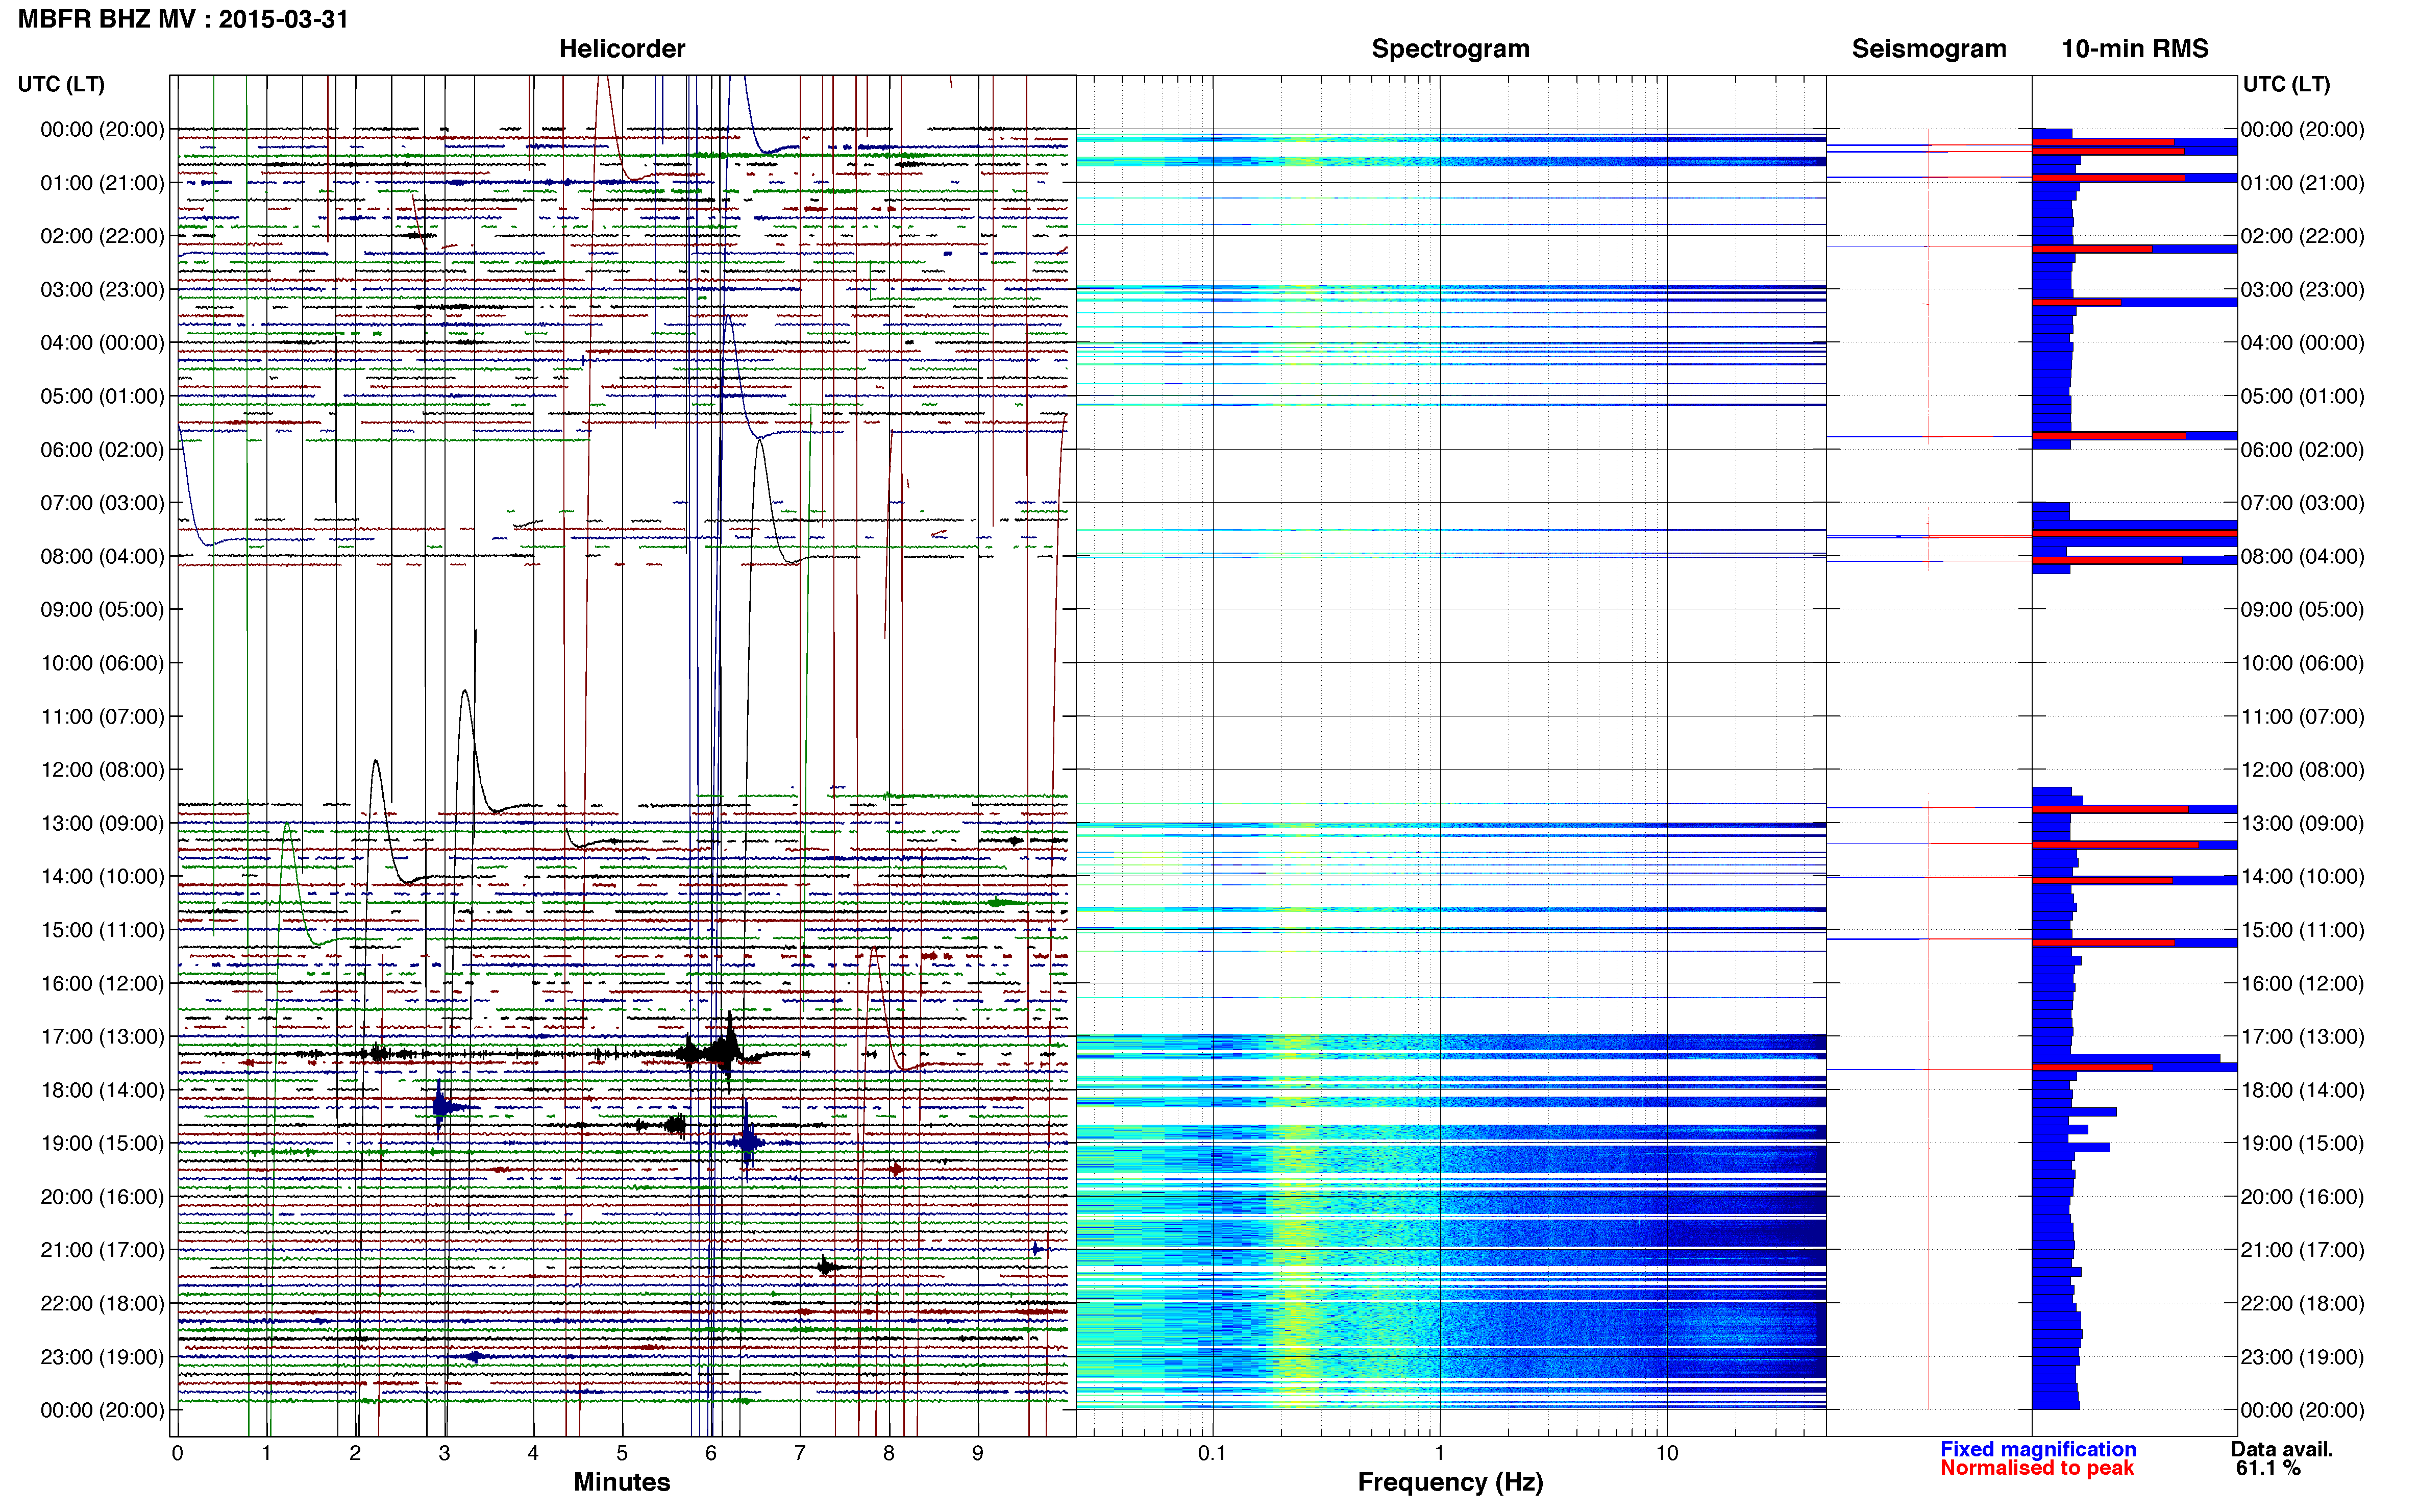Select the "Helicorder" panel heading
Viewport: 2419px width, 1512px height.
622,49
